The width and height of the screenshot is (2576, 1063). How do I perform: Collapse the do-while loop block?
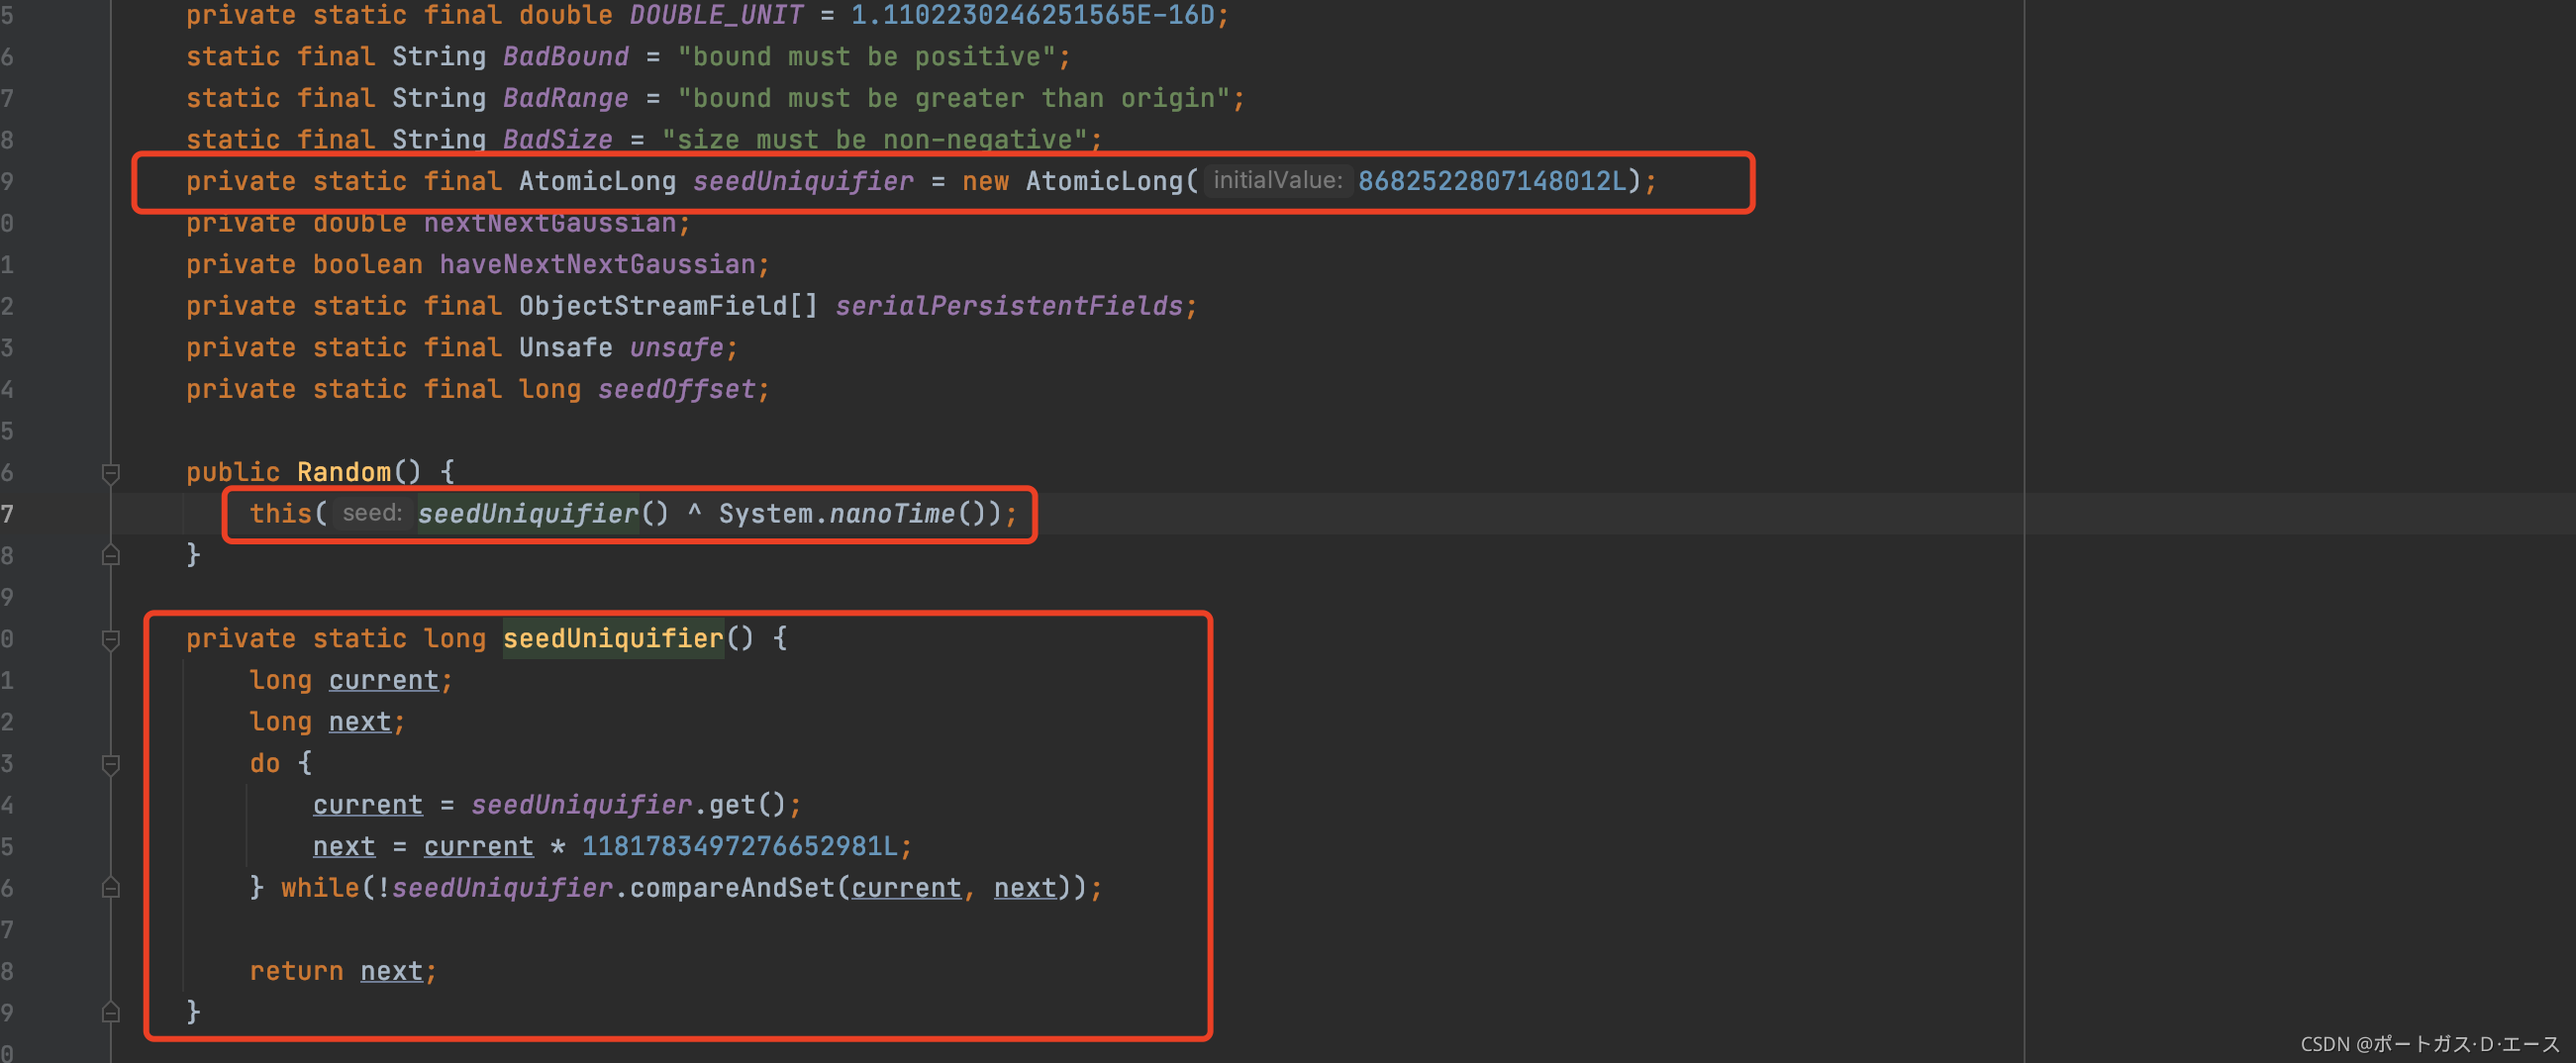111,763
